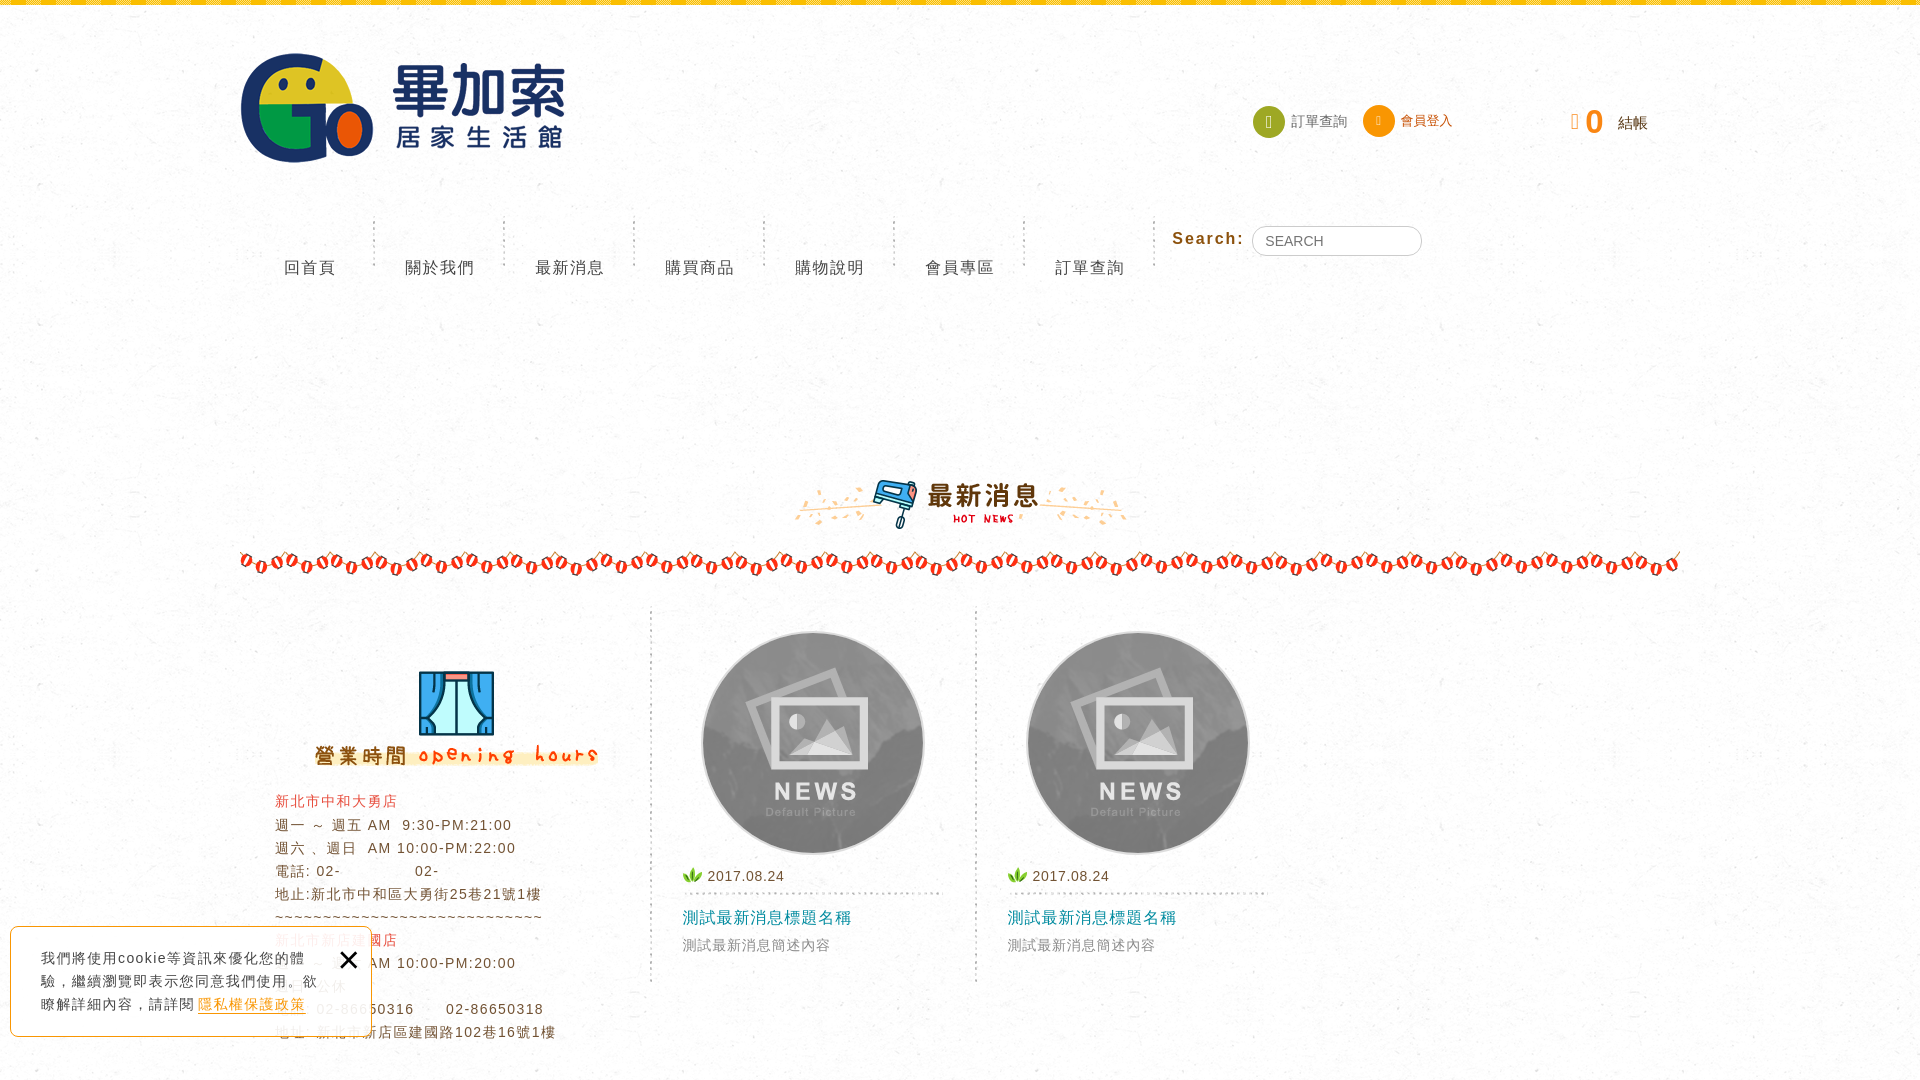The width and height of the screenshot is (1920, 1080).
Task: Open first 測試最新消息標題名稱 title
Action: tap(767, 918)
